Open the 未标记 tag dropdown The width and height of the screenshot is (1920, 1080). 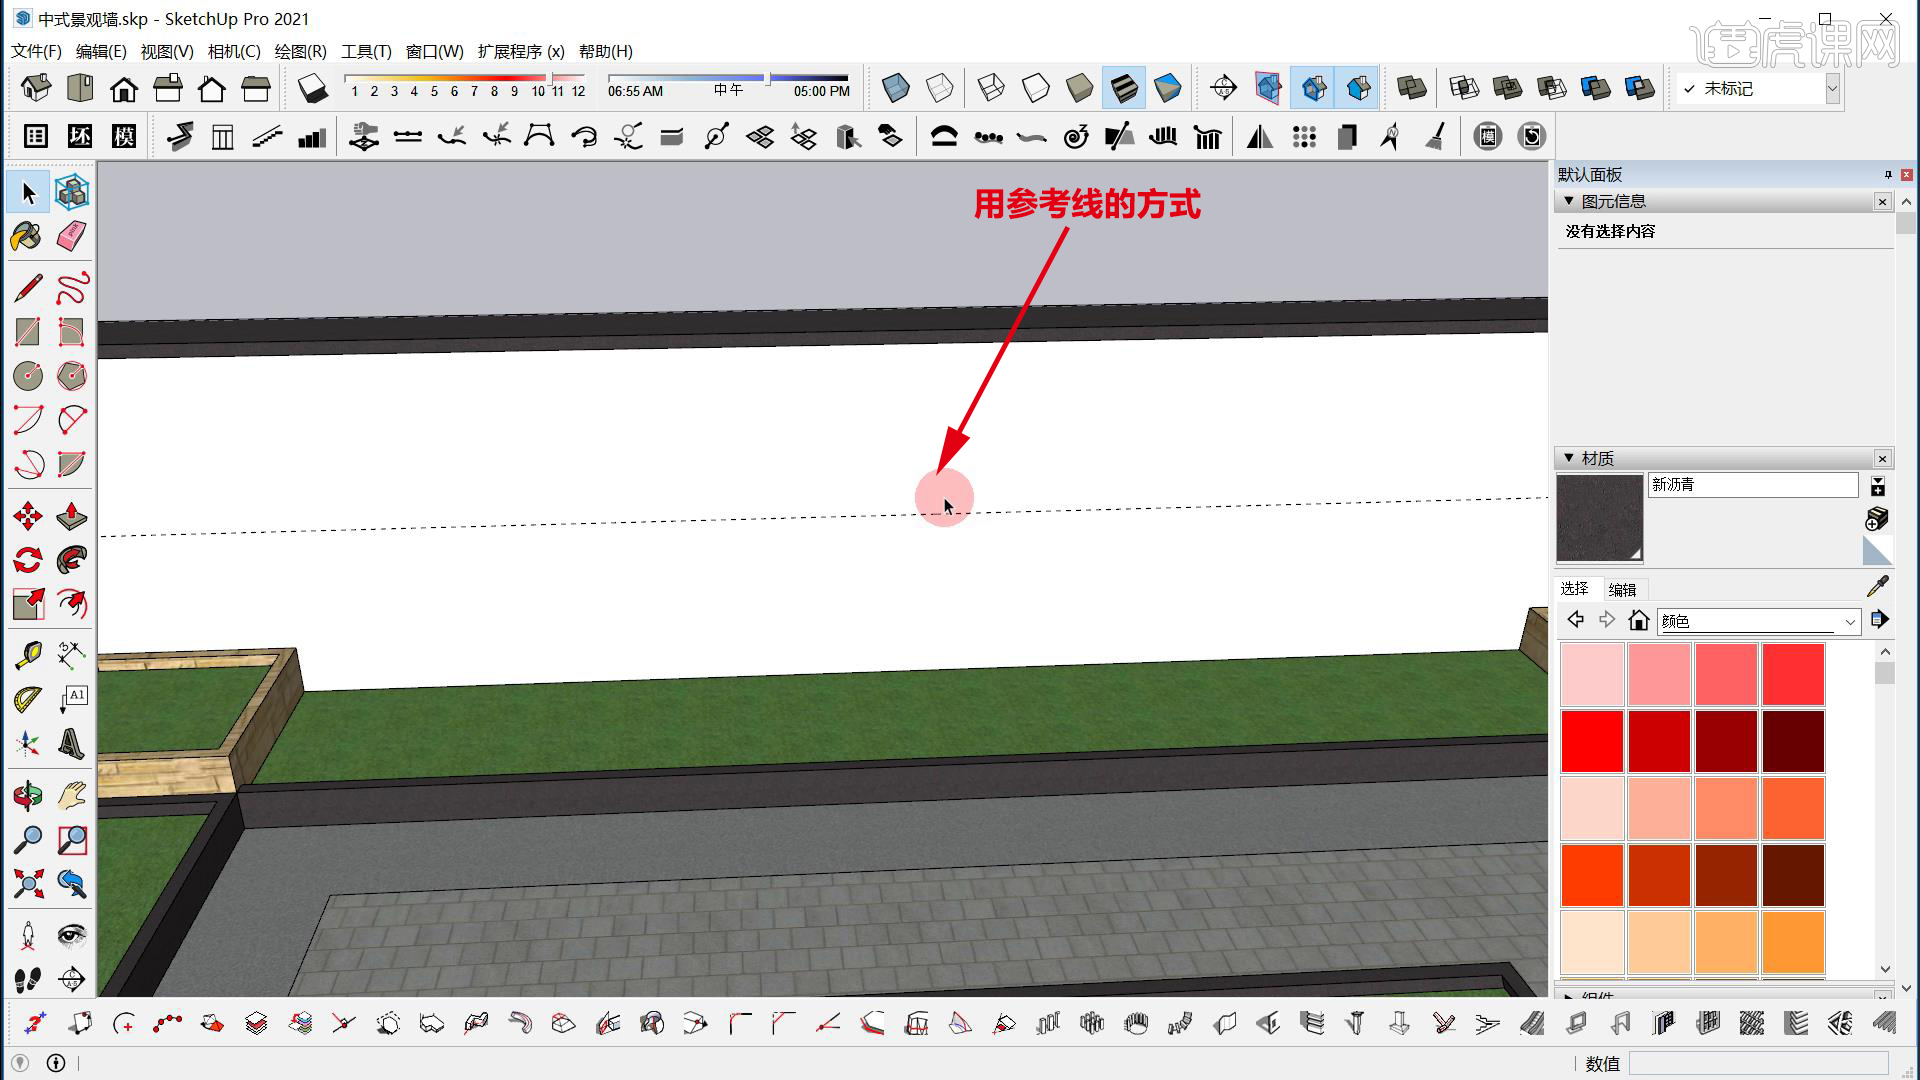click(1832, 88)
